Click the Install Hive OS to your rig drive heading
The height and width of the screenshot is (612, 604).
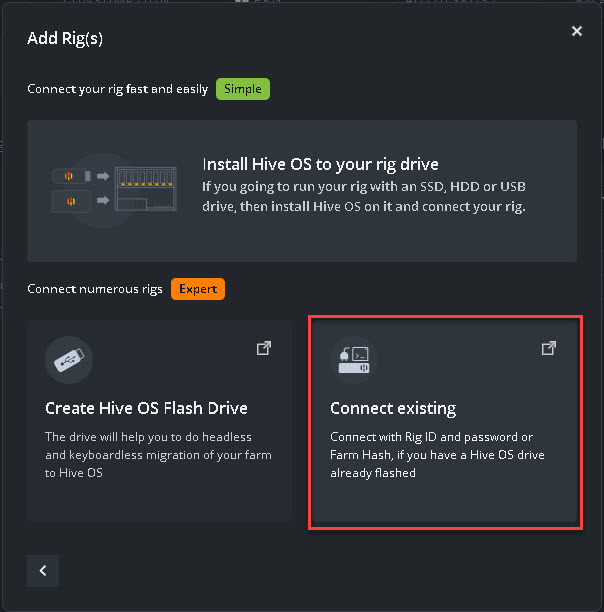pyautogui.click(x=320, y=164)
